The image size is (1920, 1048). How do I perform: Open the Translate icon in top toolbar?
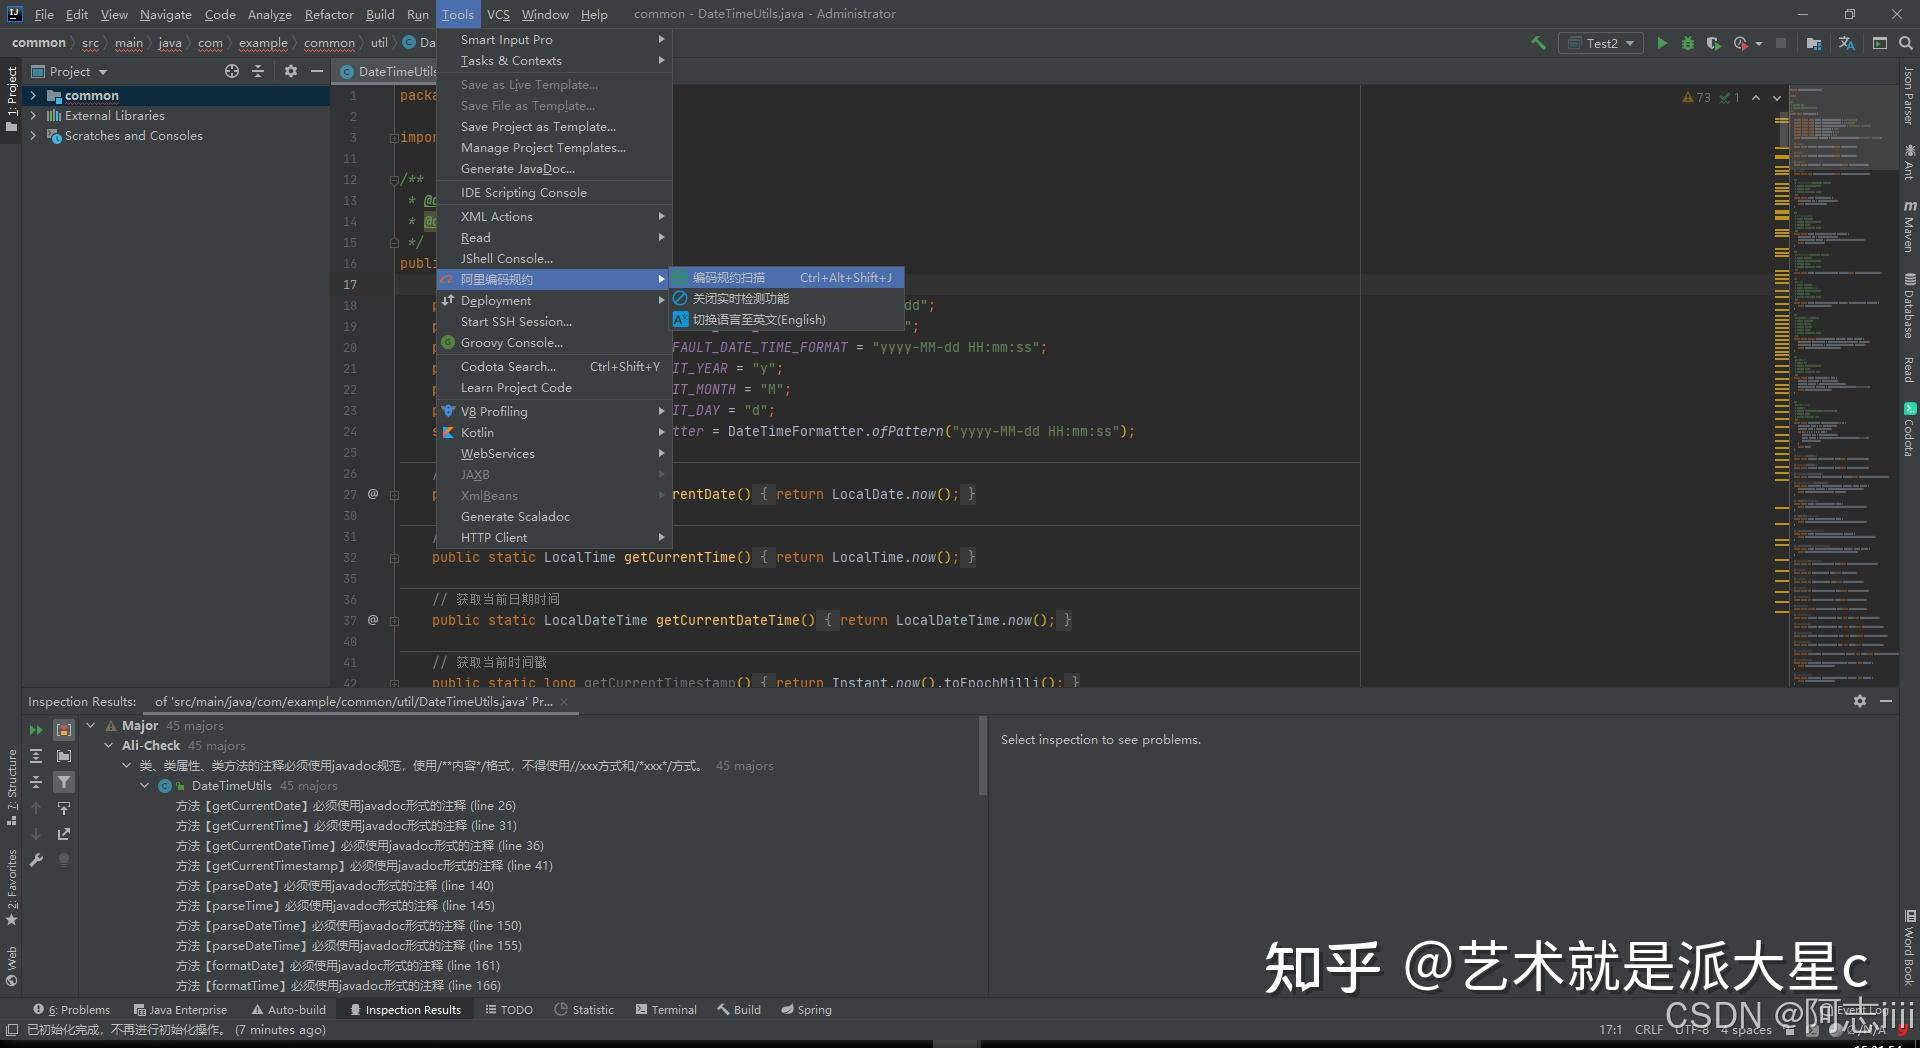pyautogui.click(x=1846, y=43)
